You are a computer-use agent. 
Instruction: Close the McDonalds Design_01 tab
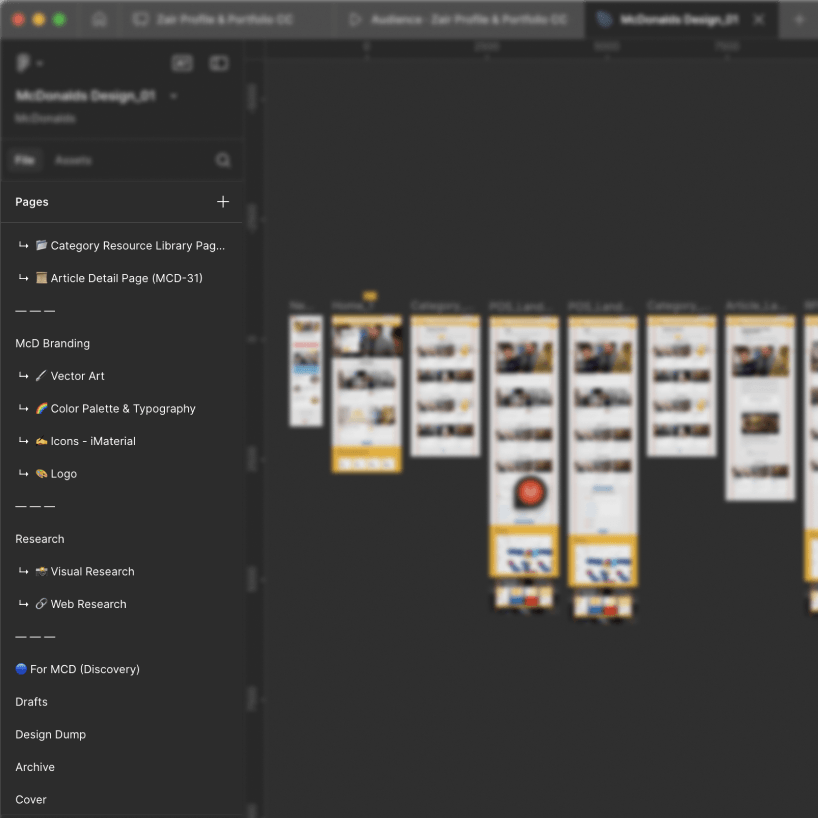point(759,20)
